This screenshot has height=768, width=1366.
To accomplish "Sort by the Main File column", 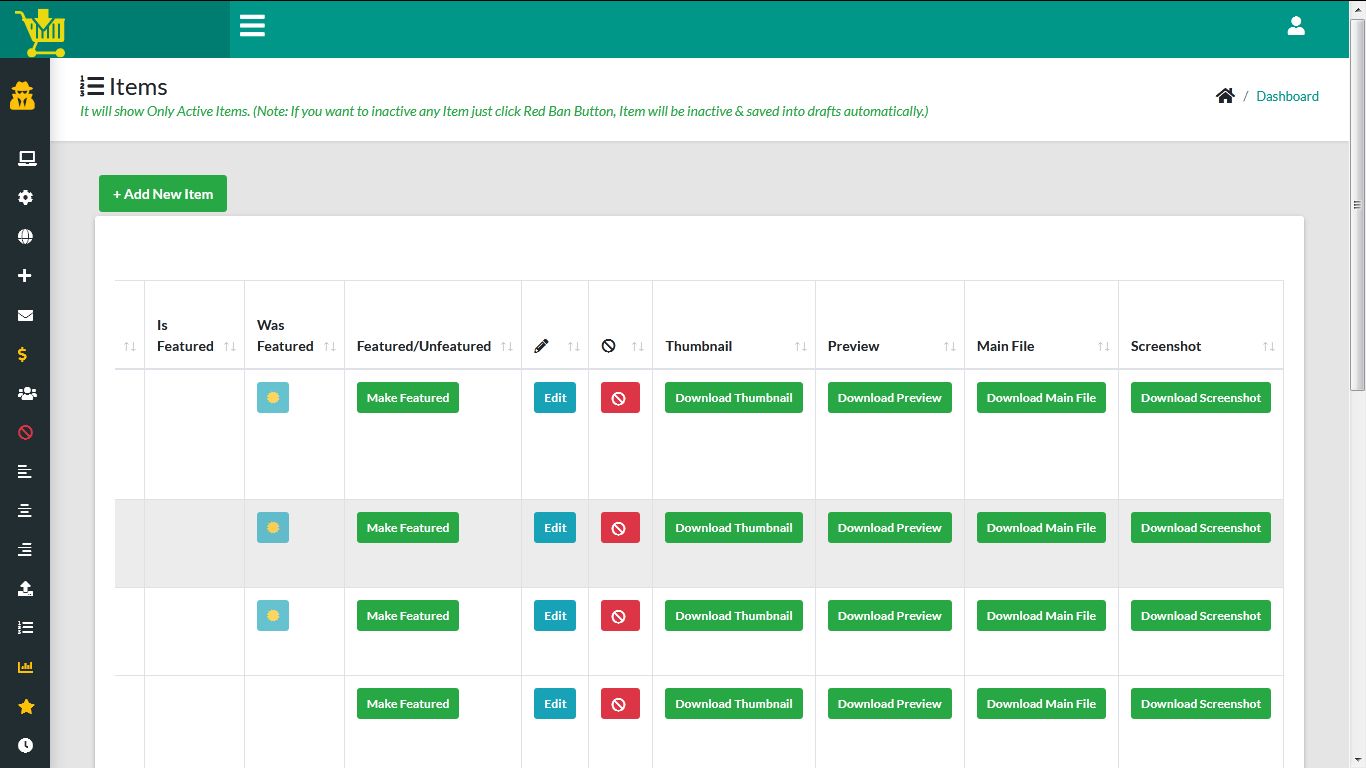I will click(x=1040, y=346).
